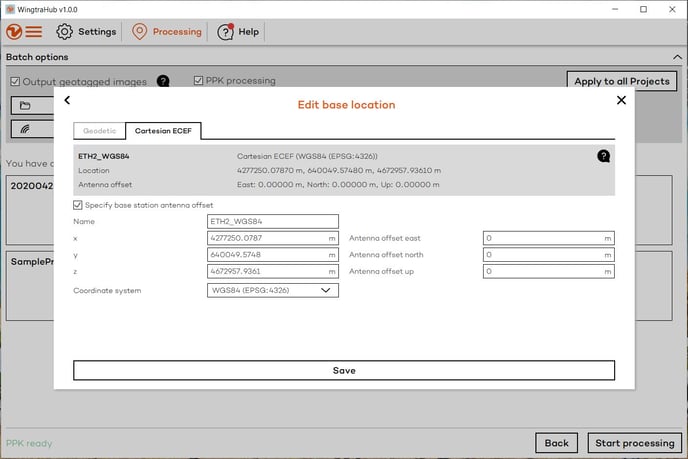The width and height of the screenshot is (688, 459).
Task: Click the help icon beside coordinate info
Action: (x=604, y=156)
